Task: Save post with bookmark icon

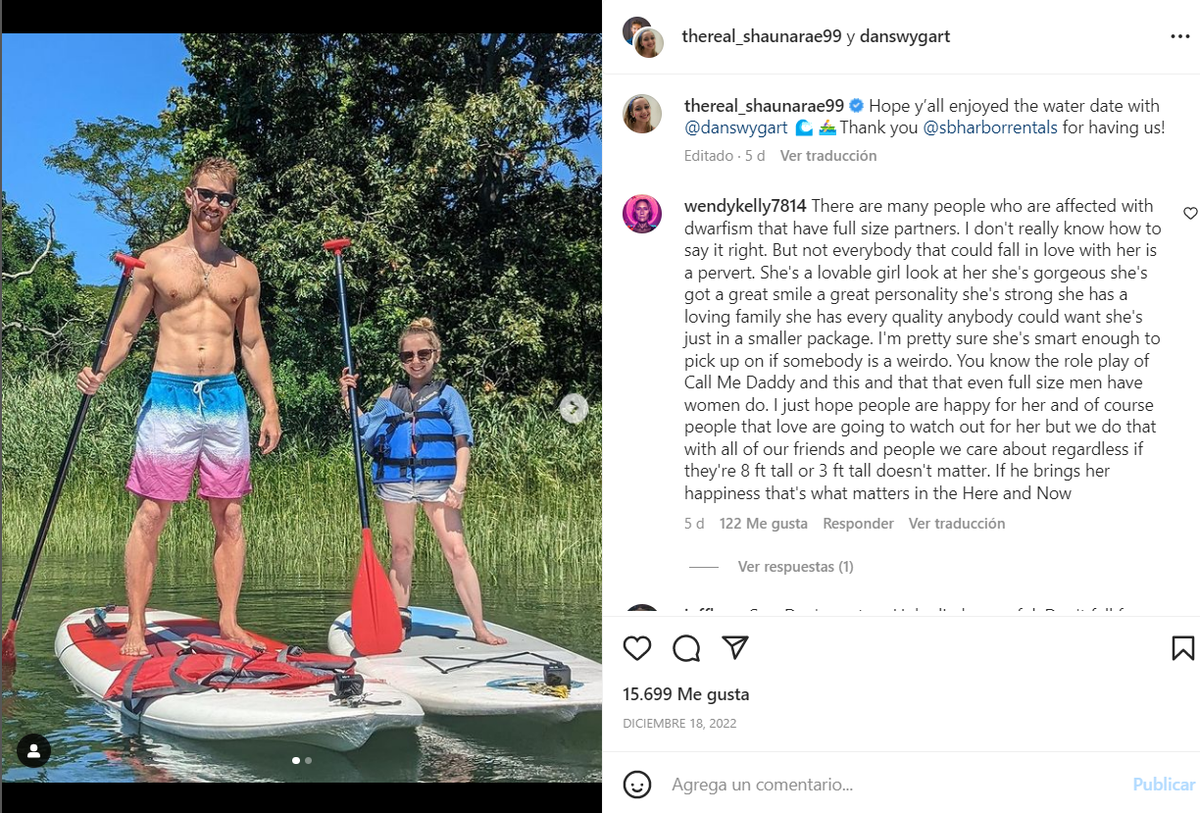Action: [1182, 648]
